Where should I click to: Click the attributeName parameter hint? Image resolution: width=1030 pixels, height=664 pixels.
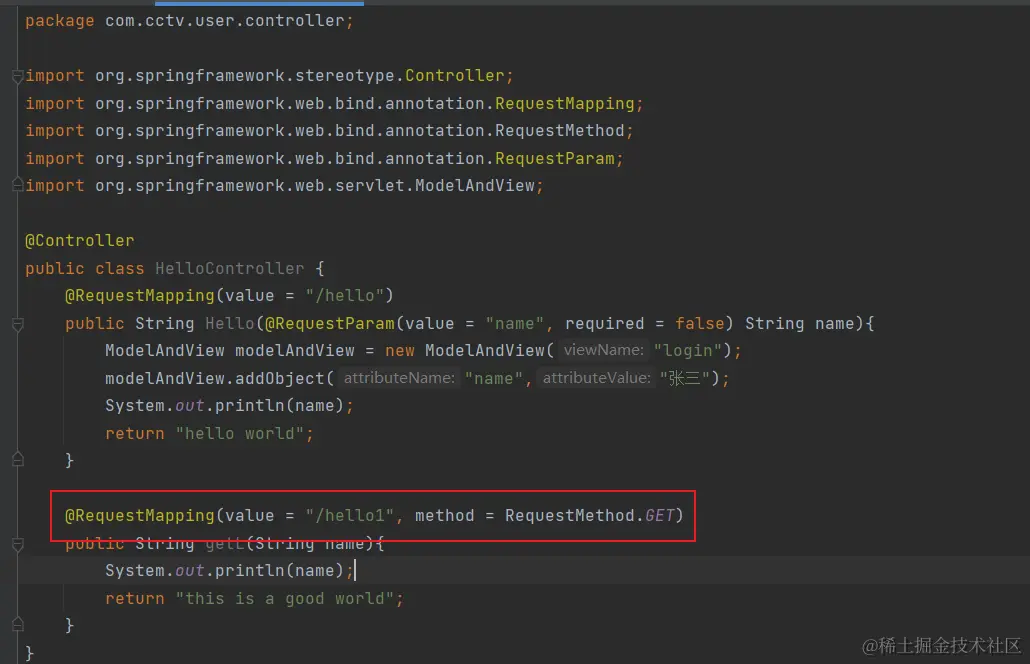[x=399, y=378]
